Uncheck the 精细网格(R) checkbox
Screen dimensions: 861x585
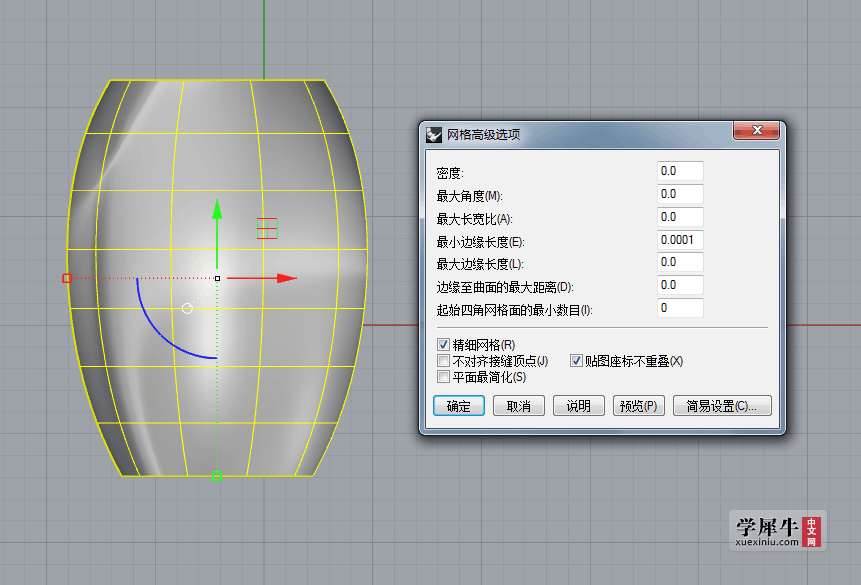pyautogui.click(x=444, y=344)
